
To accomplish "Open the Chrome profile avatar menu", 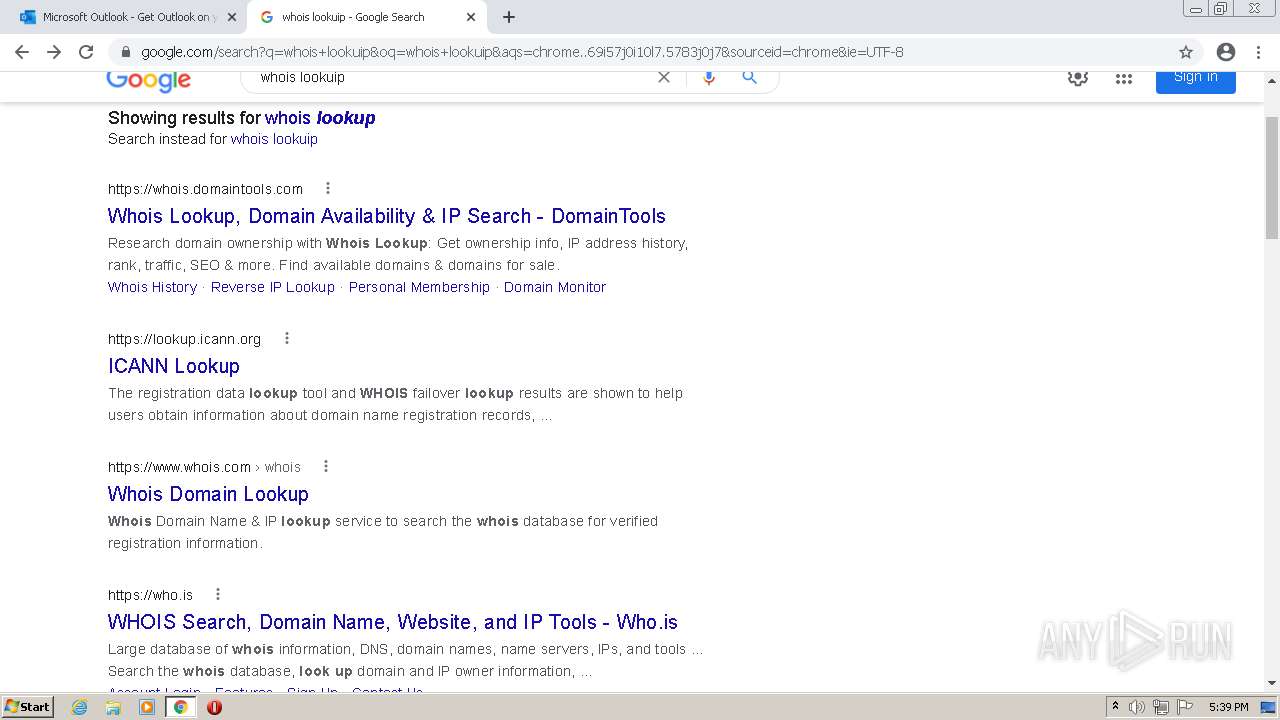I will point(1226,52).
